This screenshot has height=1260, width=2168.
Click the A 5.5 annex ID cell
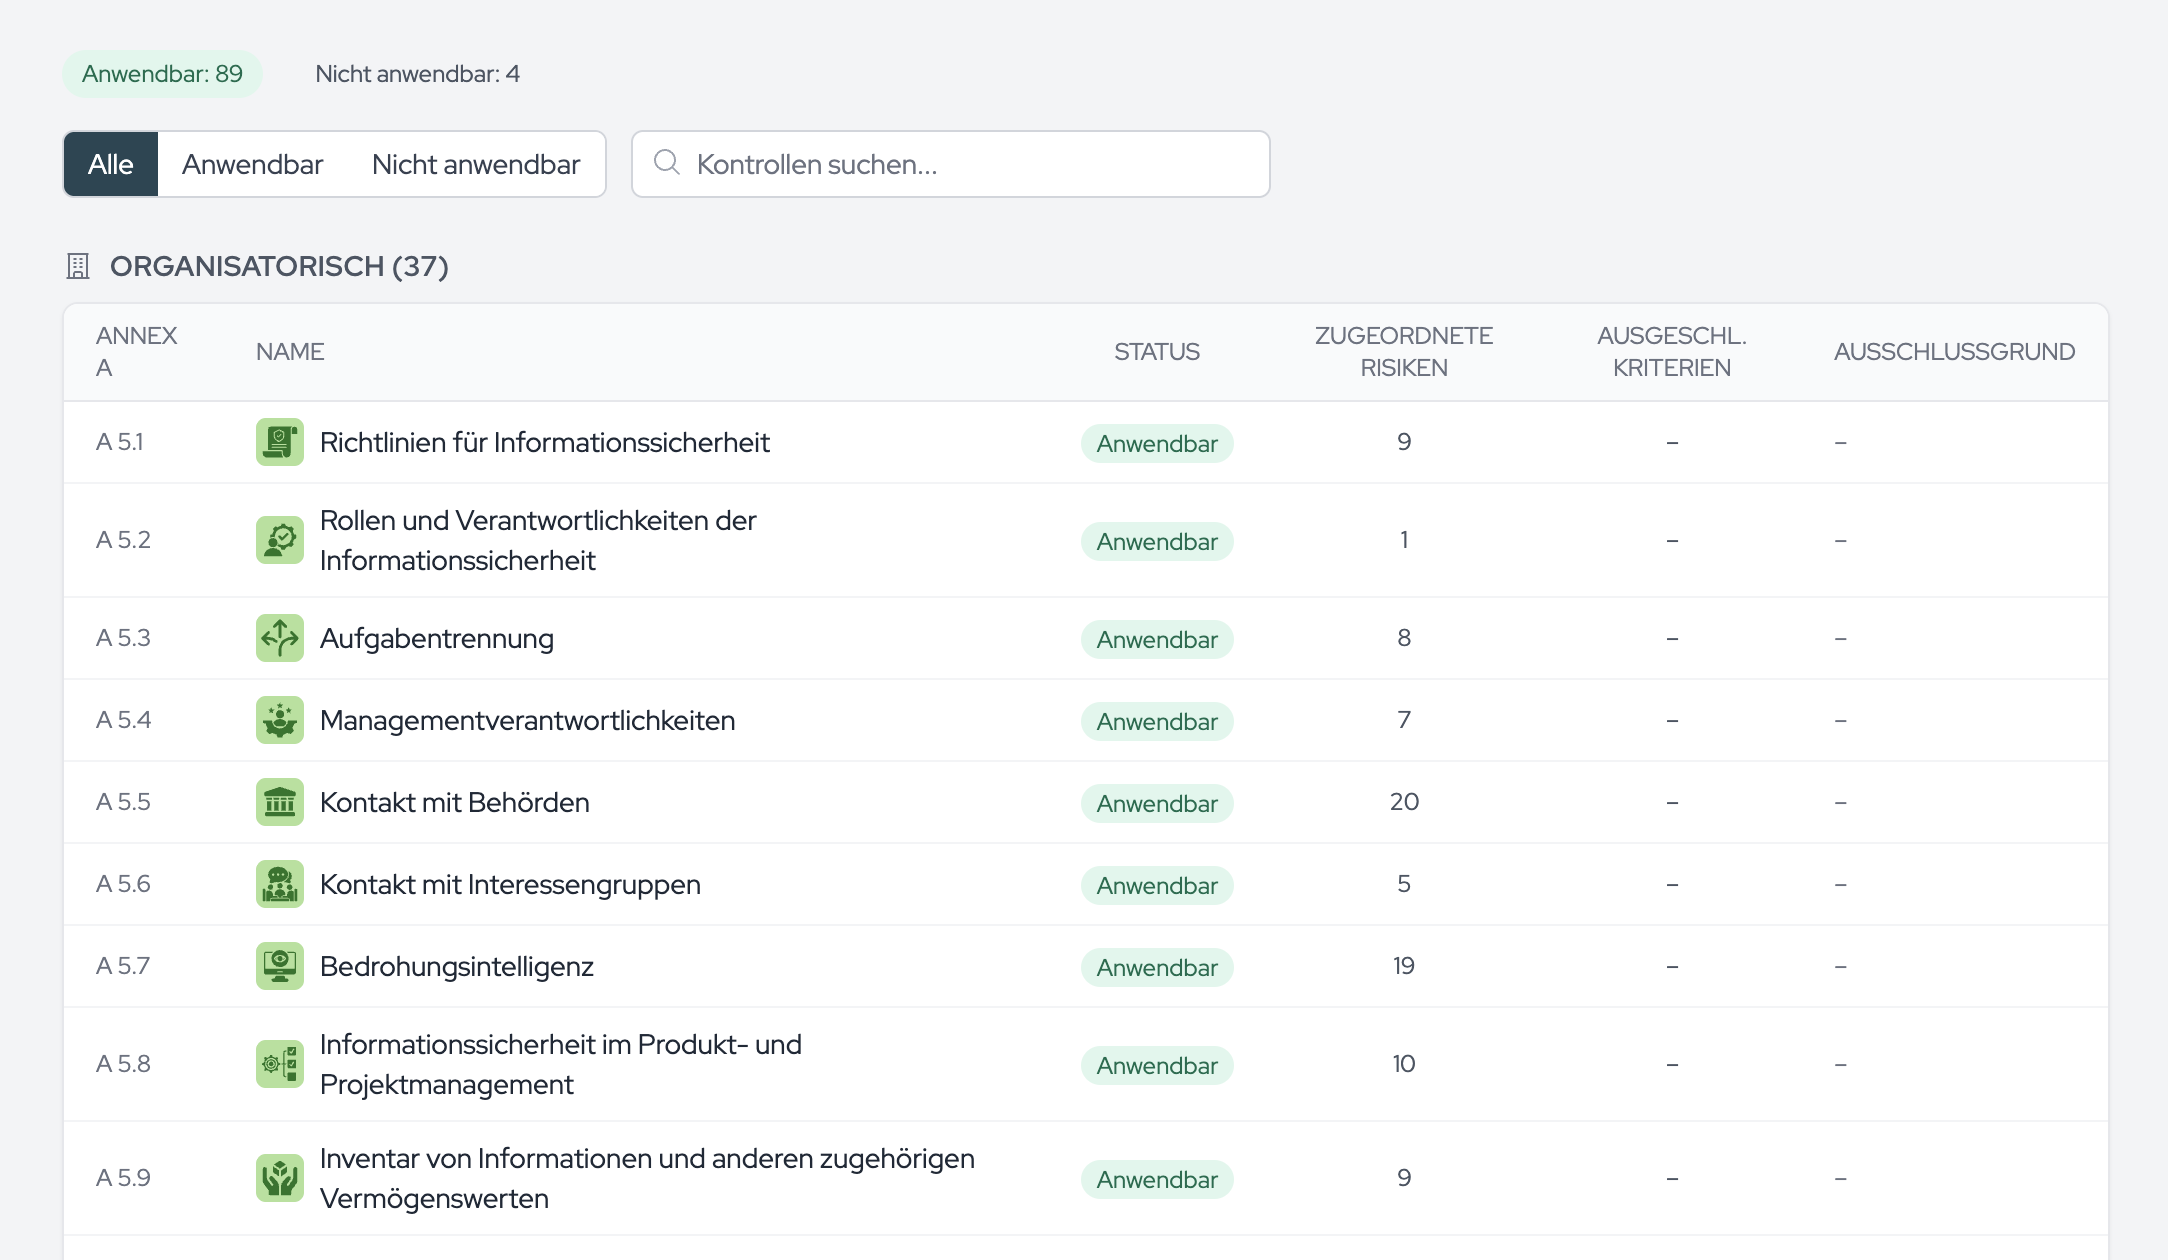pos(123,802)
